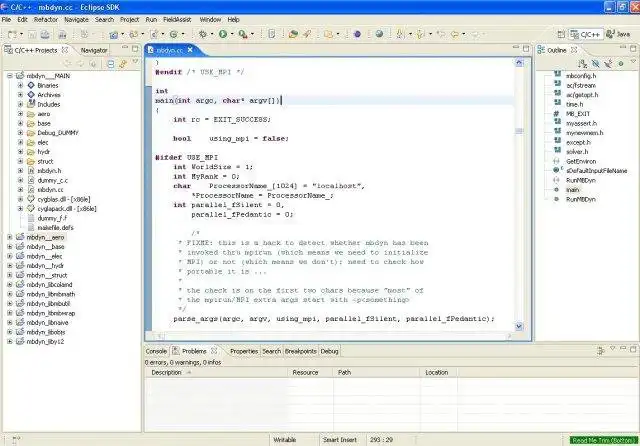Image resolution: width=640 pixels, height=446 pixels.
Task: Open the Run button dropdown arrow
Action: (232, 35)
